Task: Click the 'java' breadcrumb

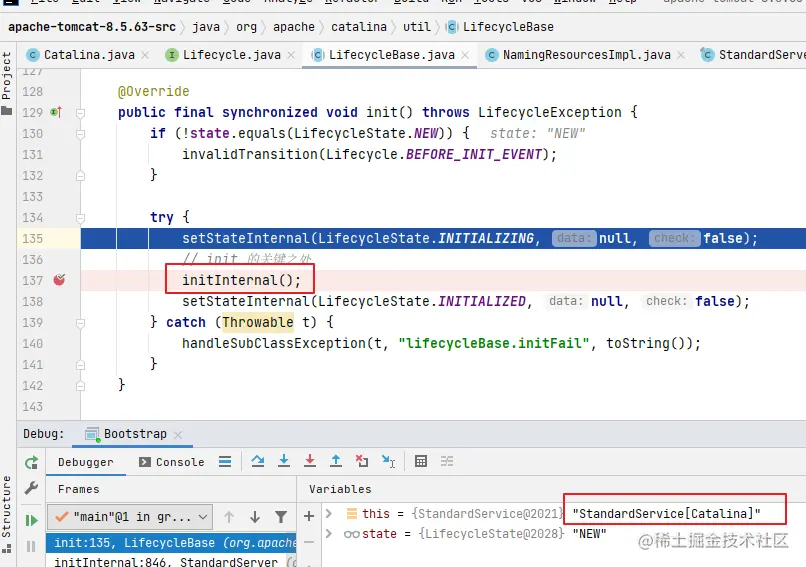Action: tap(206, 27)
